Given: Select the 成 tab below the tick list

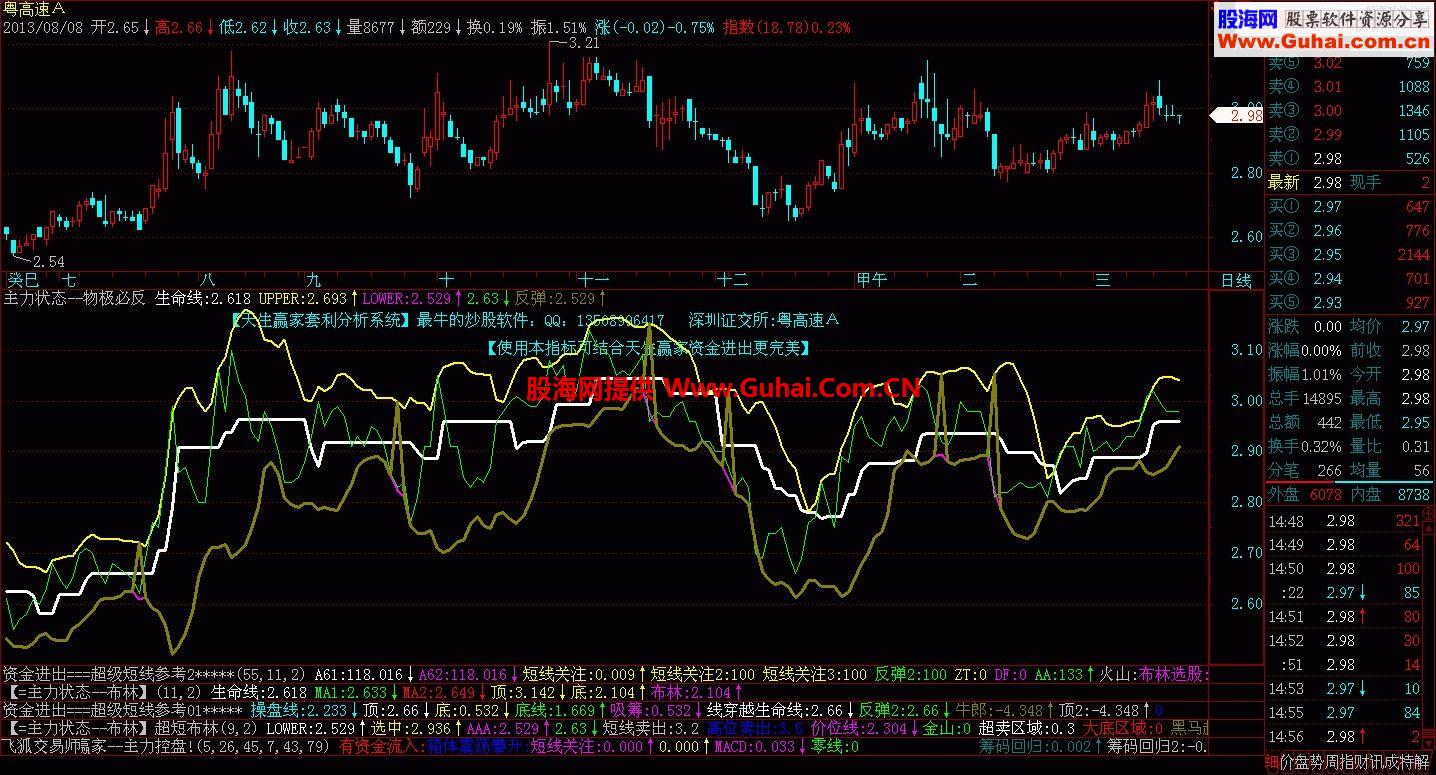Looking at the screenshot, I should [1392, 762].
